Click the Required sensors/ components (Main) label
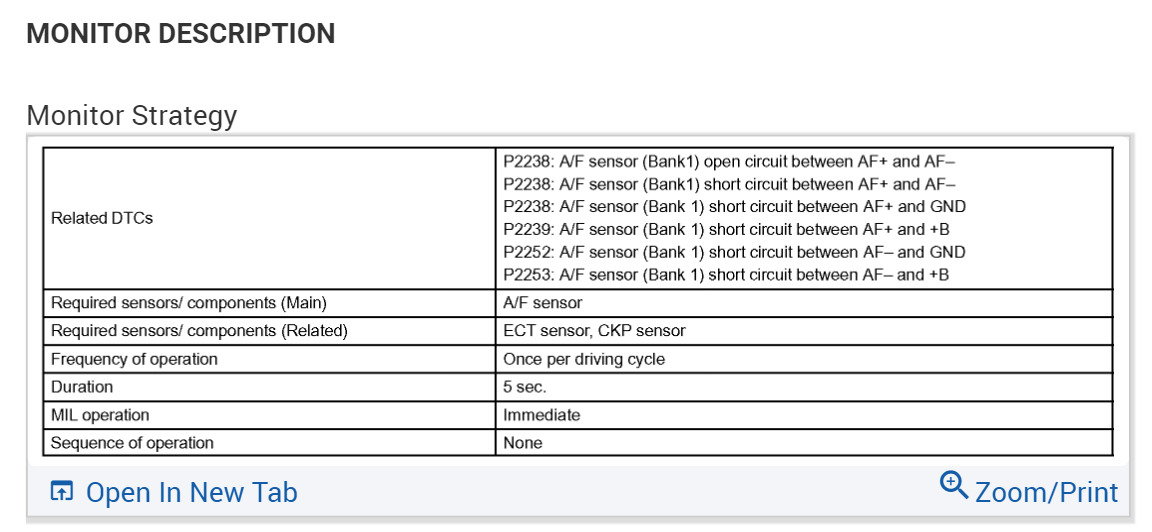Image resolution: width=1152 pixels, height=532 pixels. pyautogui.click(x=189, y=302)
